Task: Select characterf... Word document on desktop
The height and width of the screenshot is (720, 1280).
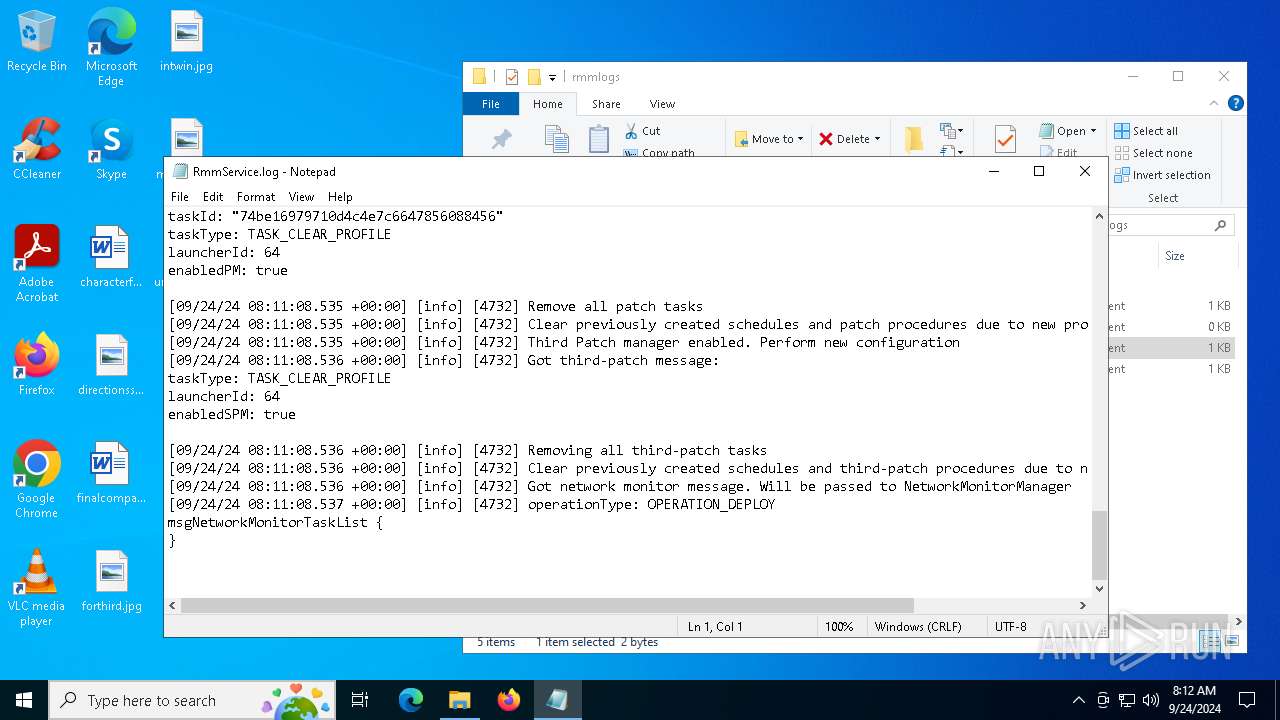Action: [x=111, y=258]
